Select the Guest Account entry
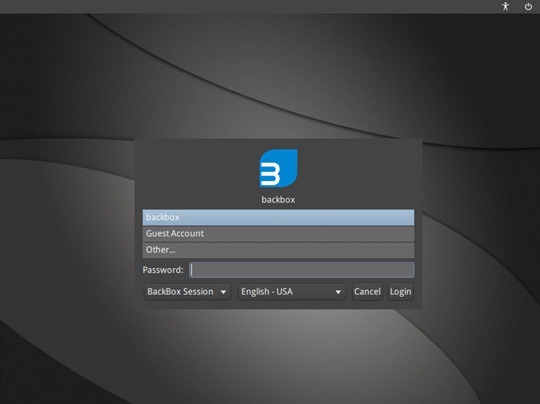The height and width of the screenshot is (404, 540). 278,234
